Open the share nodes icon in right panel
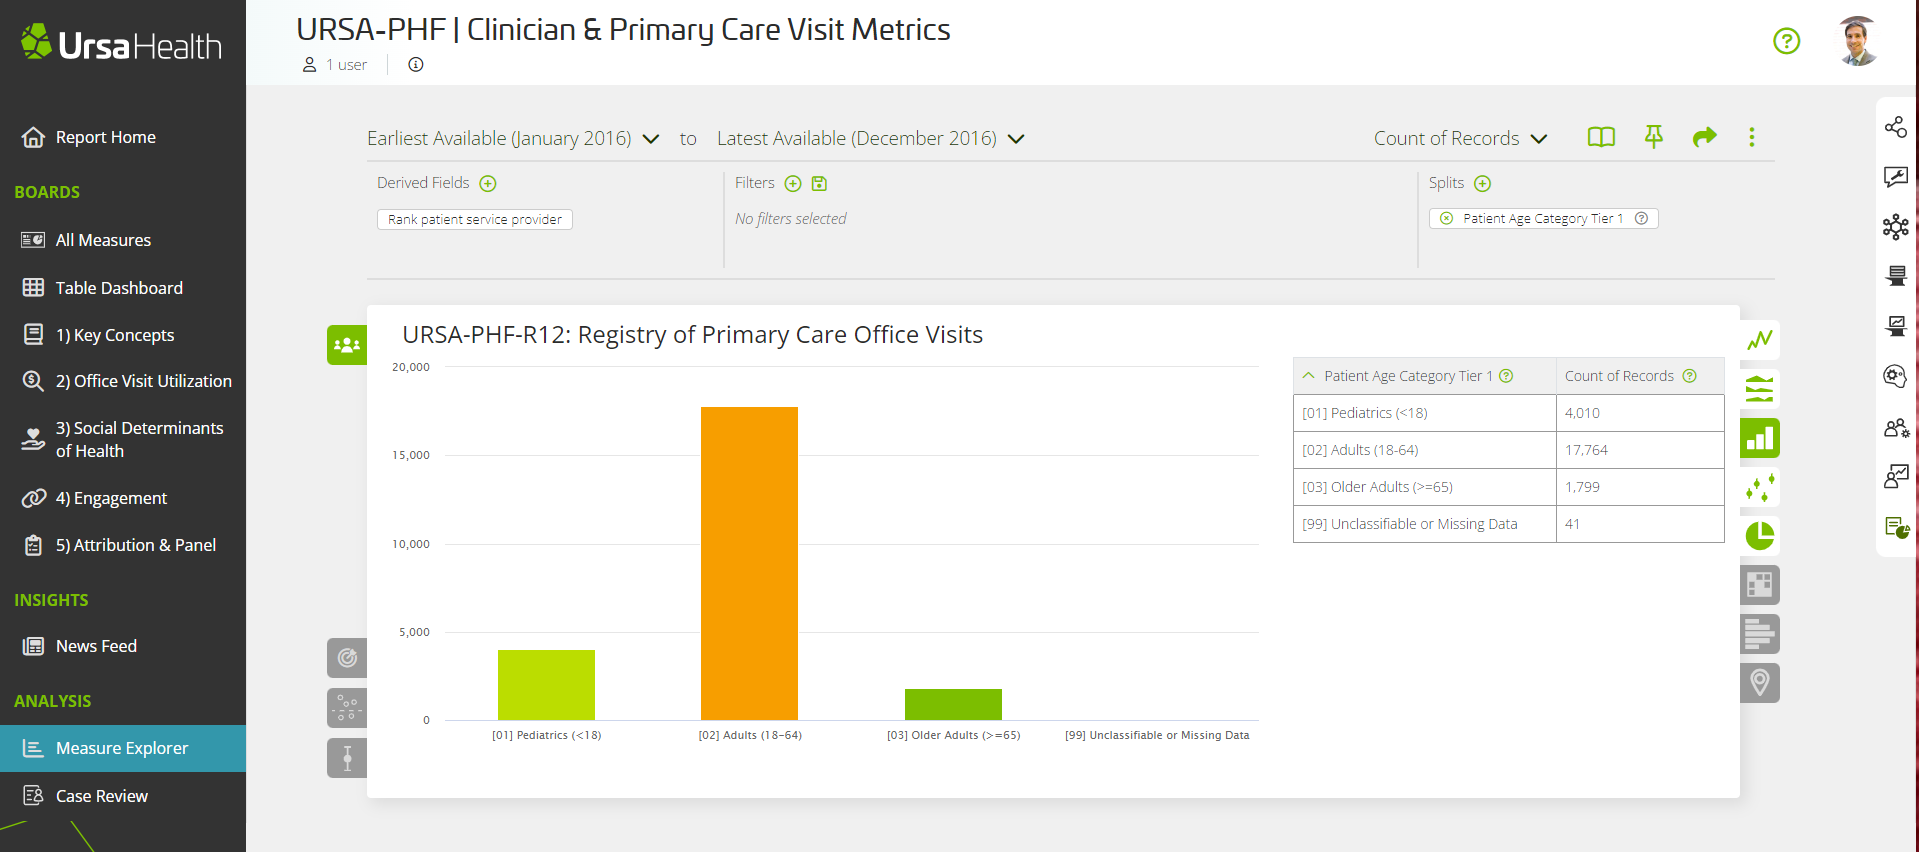The width and height of the screenshot is (1919, 852). click(x=1895, y=127)
